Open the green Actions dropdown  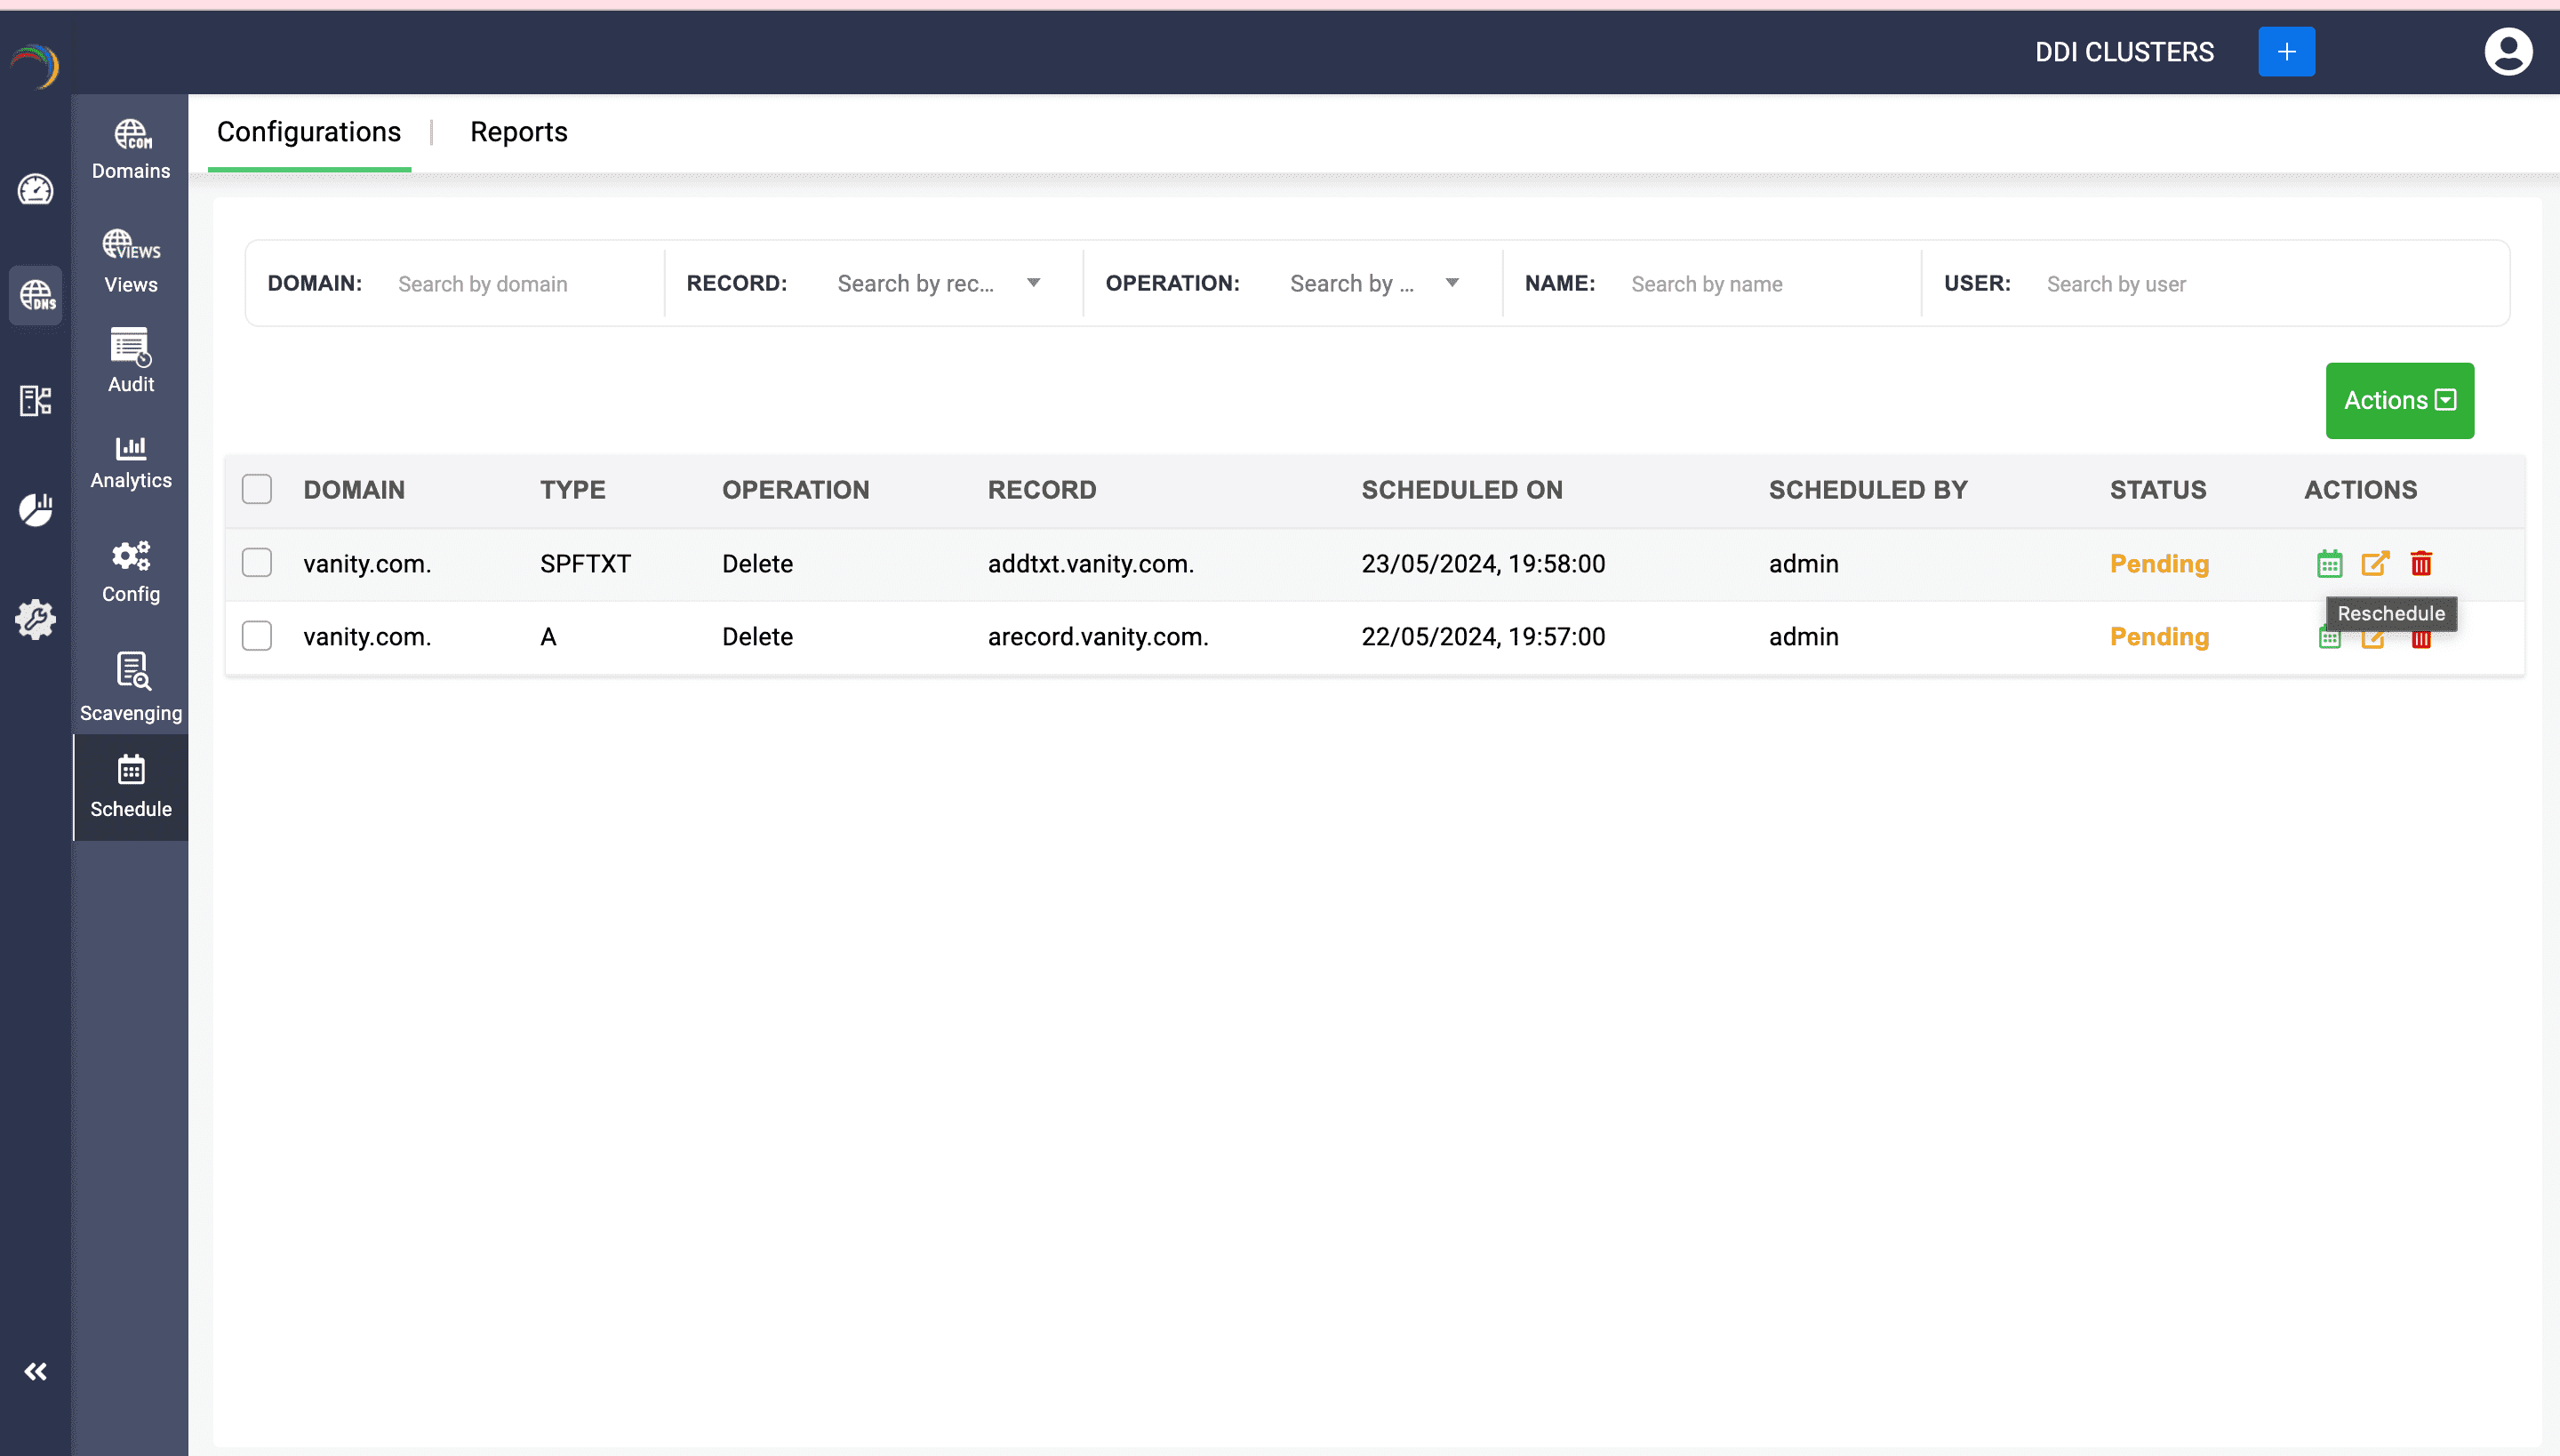(2399, 400)
